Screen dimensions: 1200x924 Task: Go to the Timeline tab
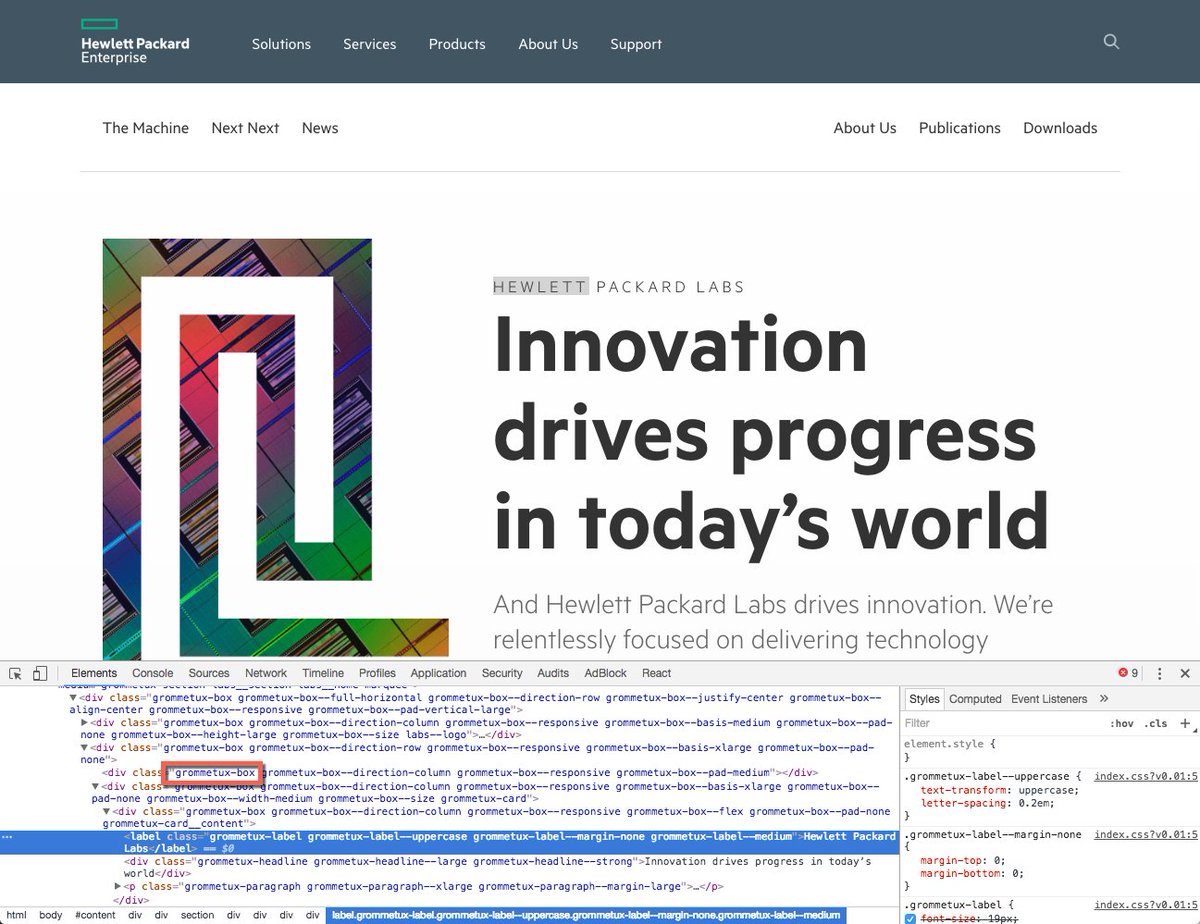pos(323,673)
